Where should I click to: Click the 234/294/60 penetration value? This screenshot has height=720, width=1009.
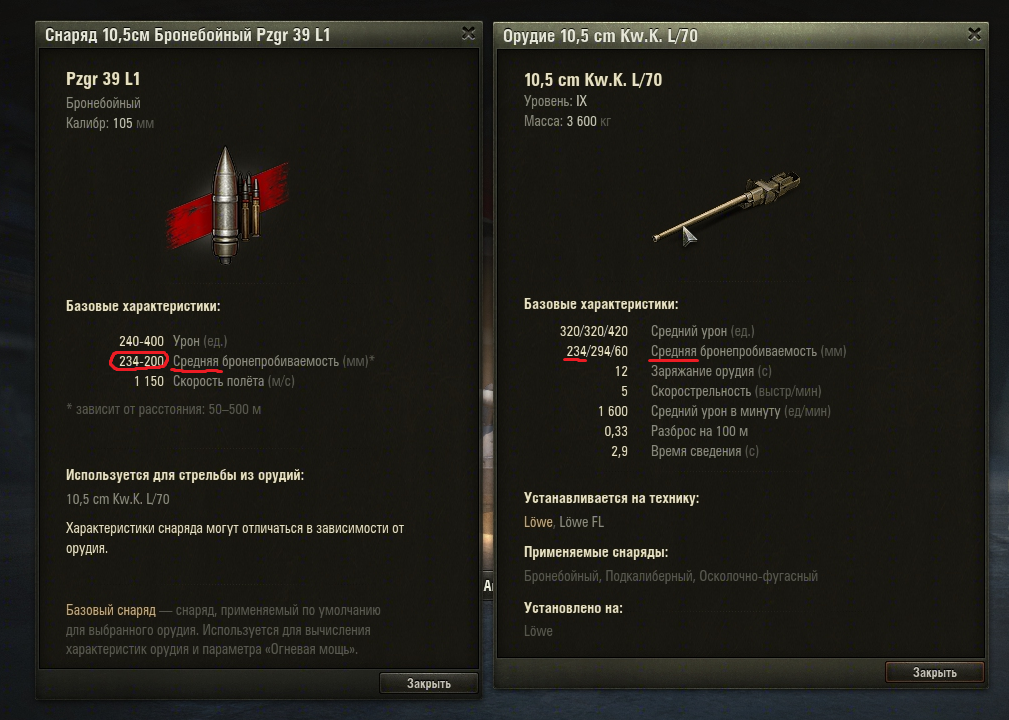(596, 351)
